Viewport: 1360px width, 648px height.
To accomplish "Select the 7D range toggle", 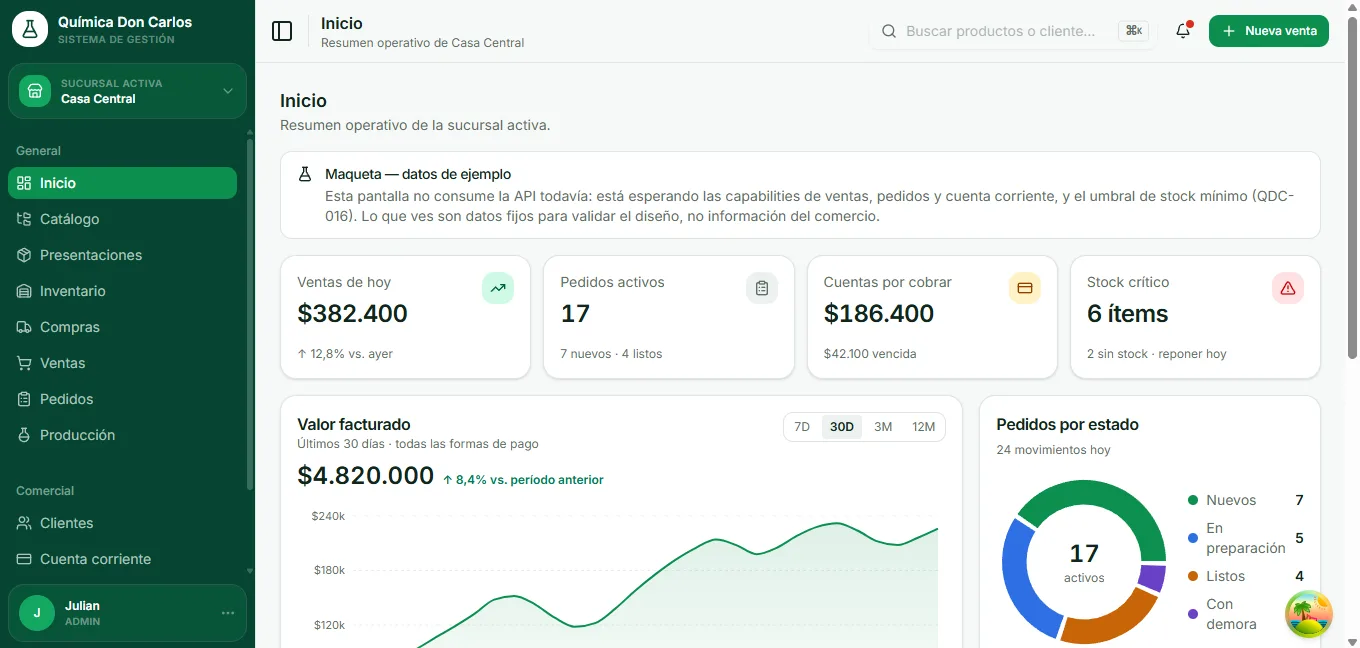I will coord(802,427).
